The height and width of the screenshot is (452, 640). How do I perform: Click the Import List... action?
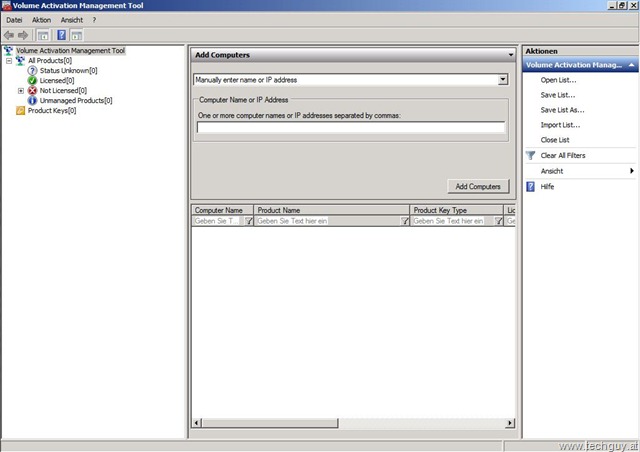[560, 125]
